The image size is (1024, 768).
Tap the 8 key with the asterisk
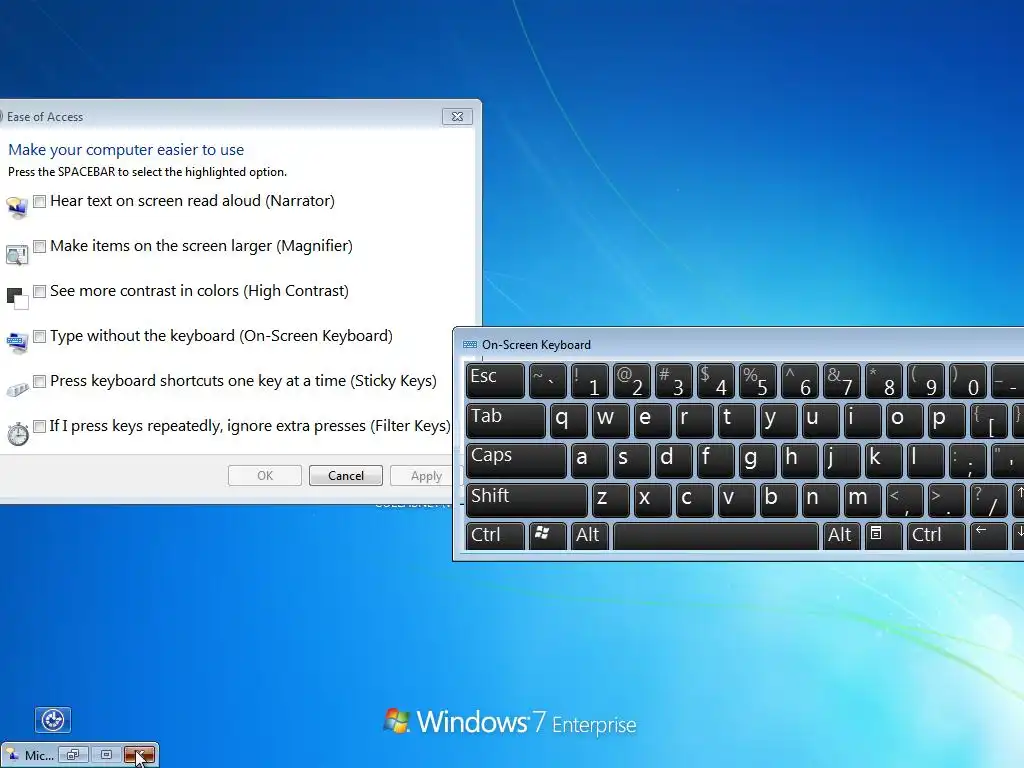(x=884, y=381)
